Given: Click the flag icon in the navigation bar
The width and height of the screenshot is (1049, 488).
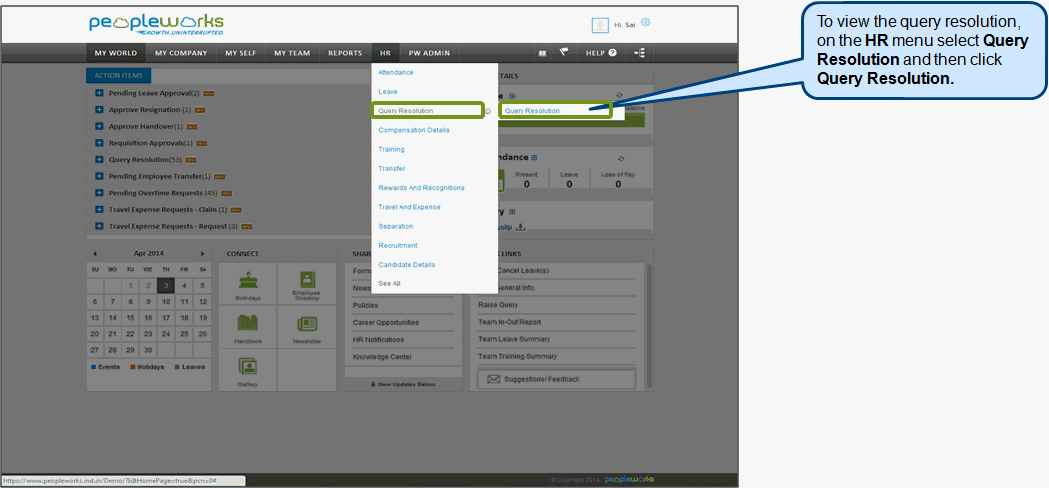Looking at the screenshot, I should [x=563, y=52].
